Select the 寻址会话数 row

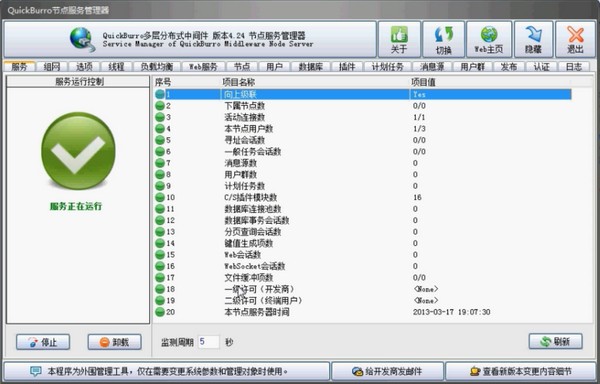coord(363,140)
